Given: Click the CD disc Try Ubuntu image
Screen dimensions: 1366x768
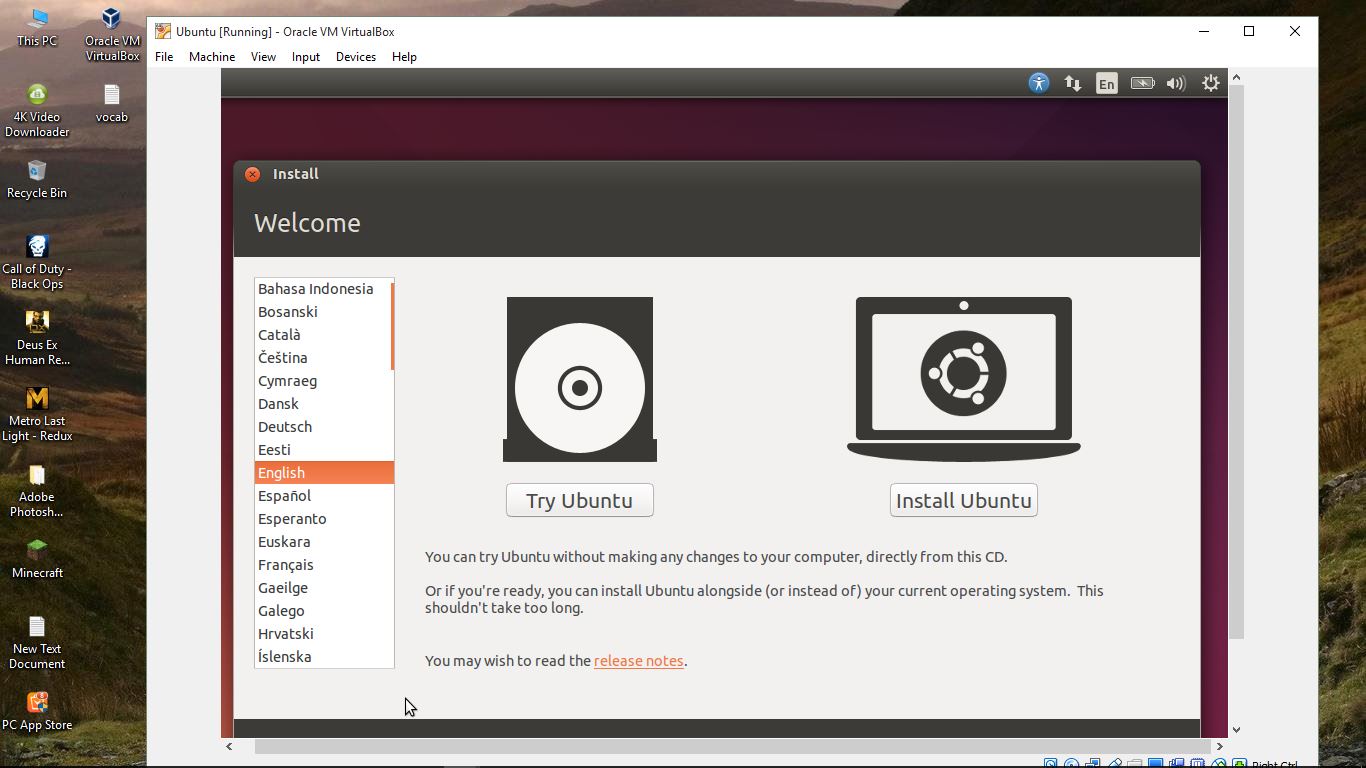Looking at the screenshot, I should tap(580, 379).
